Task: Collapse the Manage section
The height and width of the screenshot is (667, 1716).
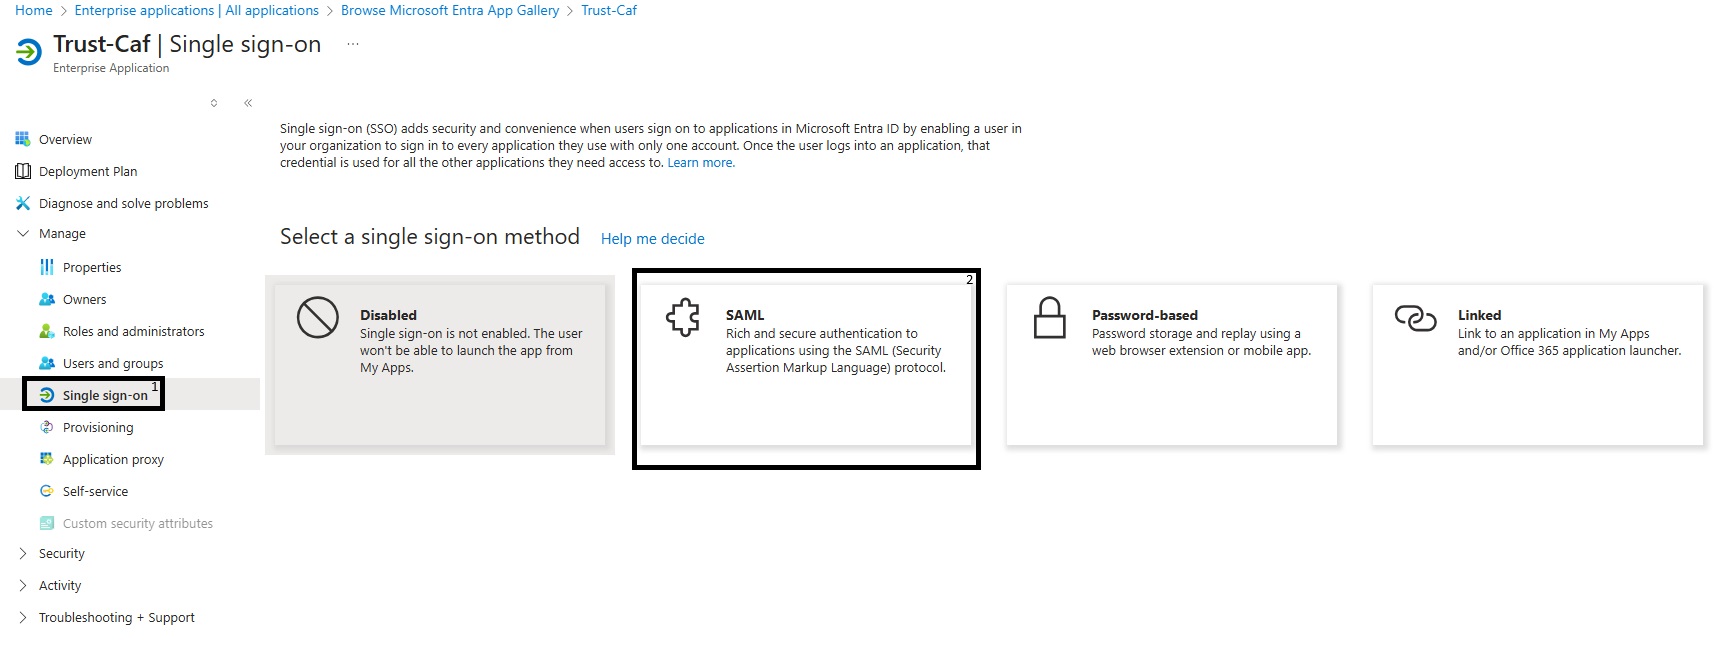Action: [23, 233]
